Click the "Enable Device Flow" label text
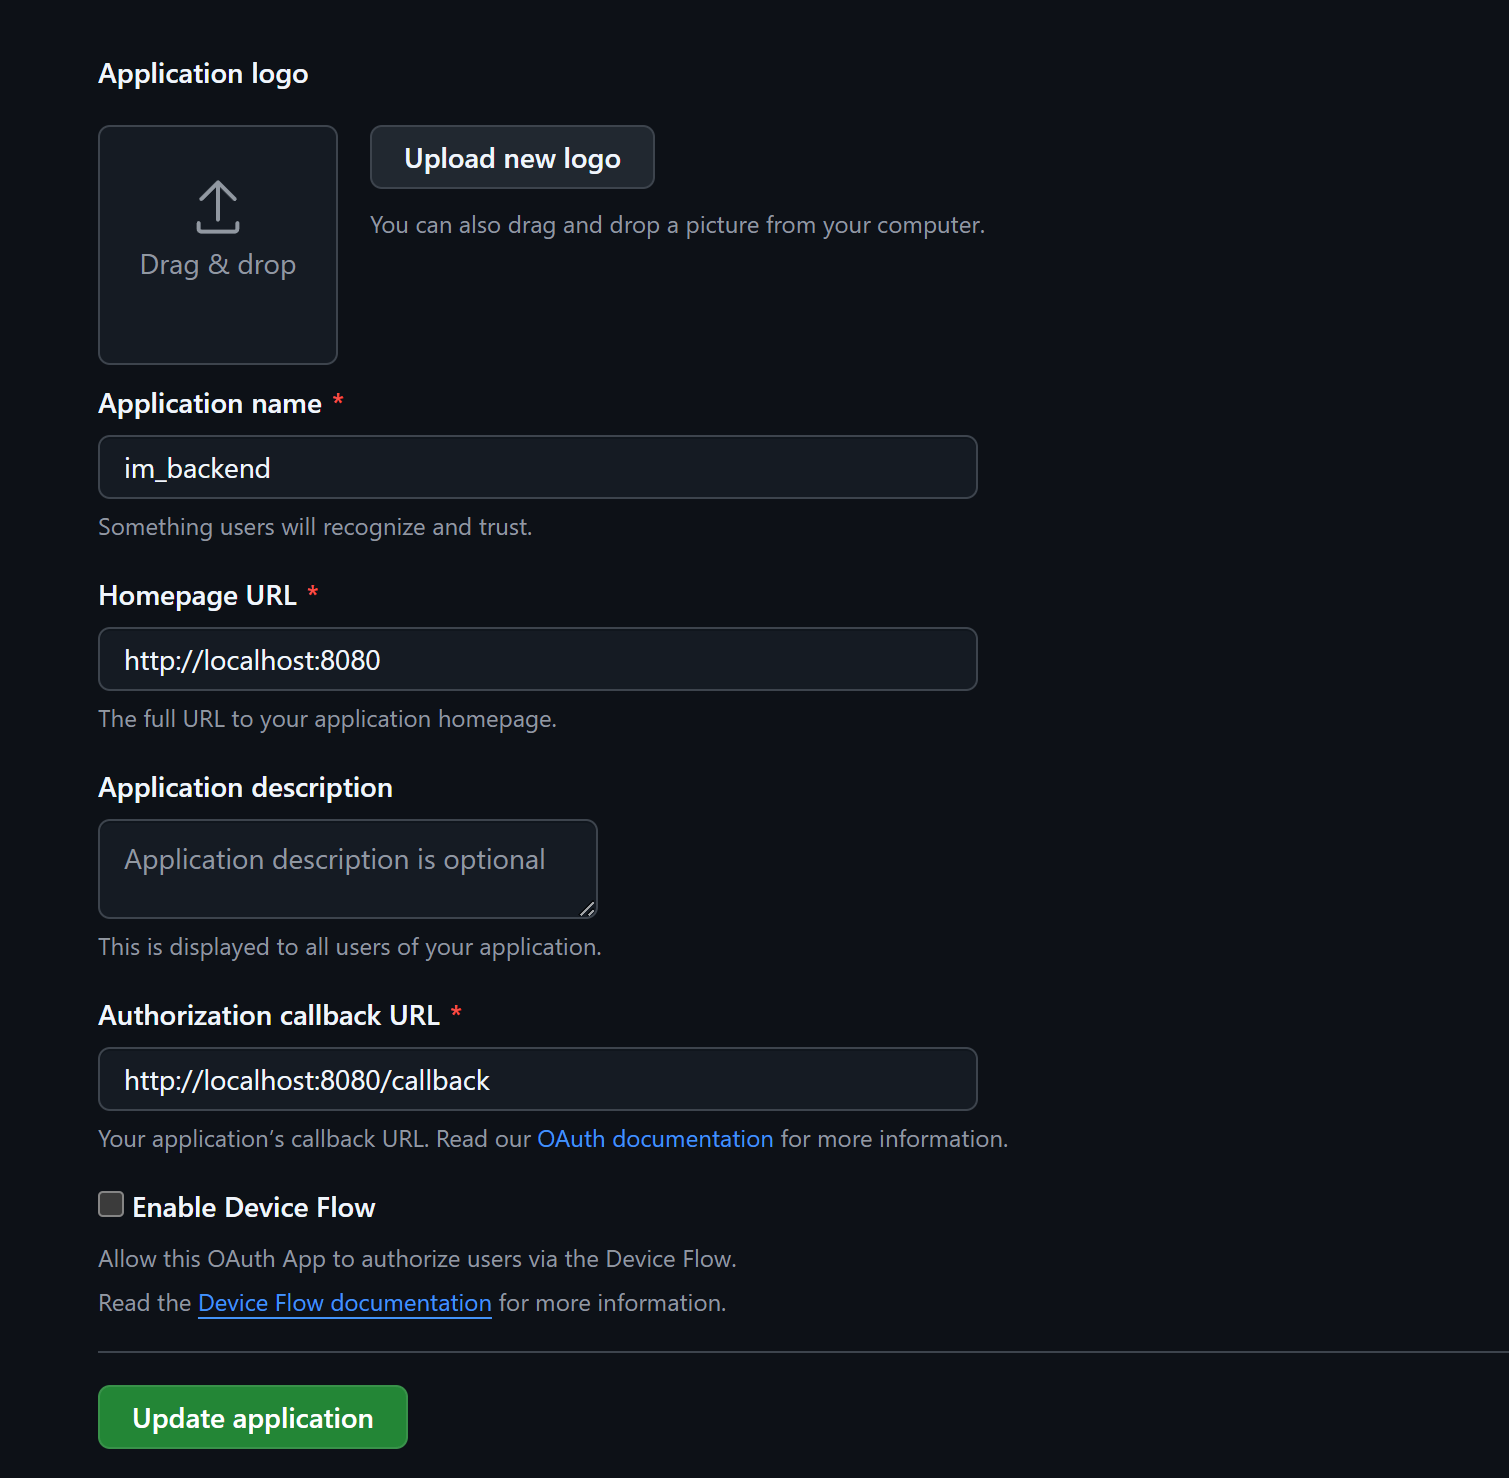This screenshot has width=1509, height=1478. pyautogui.click(x=254, y=1208)
